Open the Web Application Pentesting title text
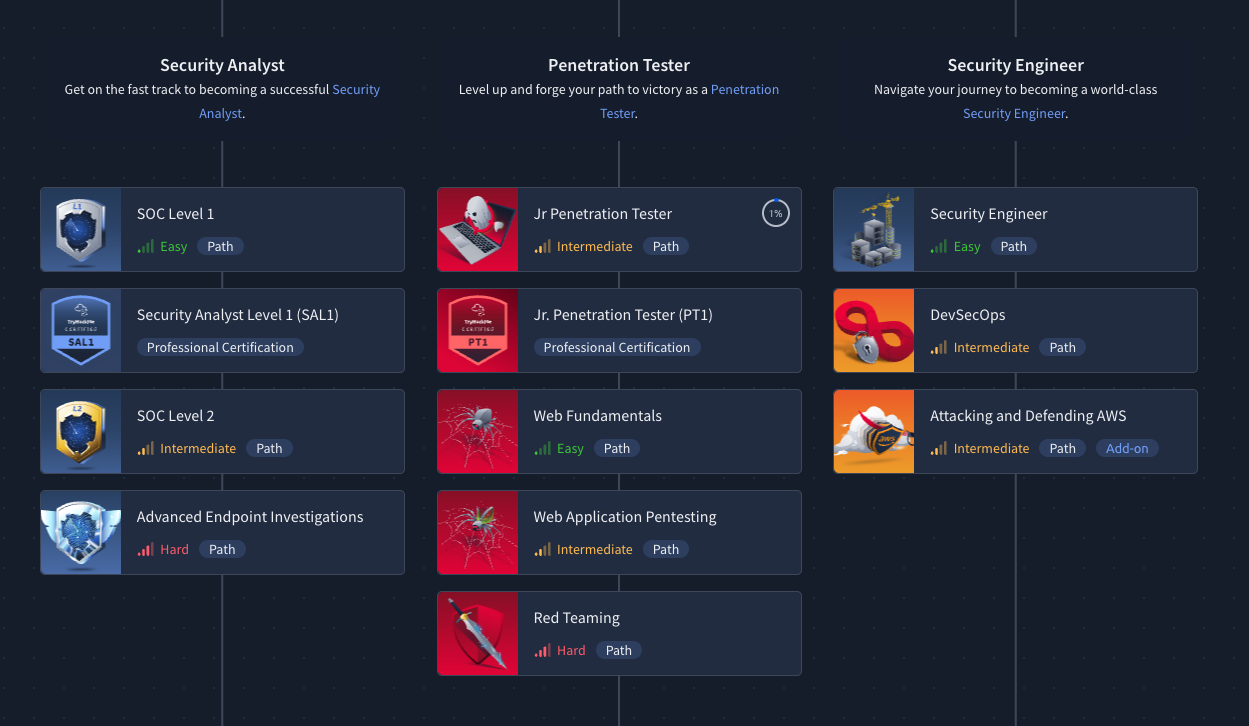 [x=625, y=517]
